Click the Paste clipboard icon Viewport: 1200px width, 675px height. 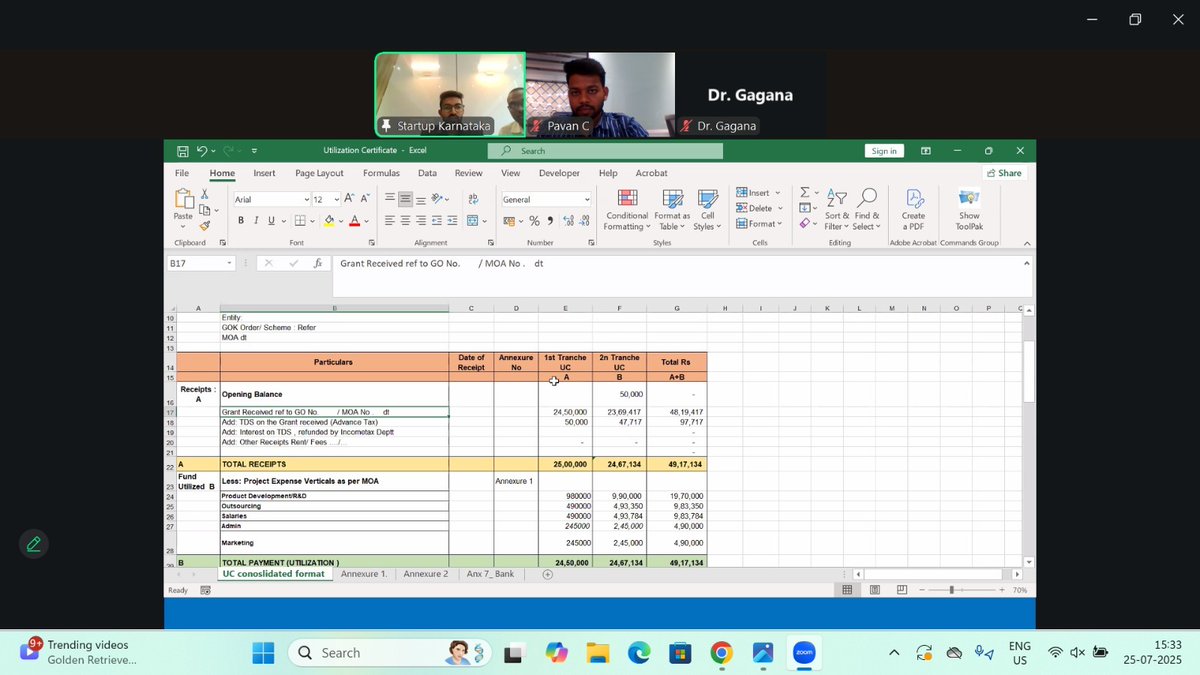[x=182, y=198]
